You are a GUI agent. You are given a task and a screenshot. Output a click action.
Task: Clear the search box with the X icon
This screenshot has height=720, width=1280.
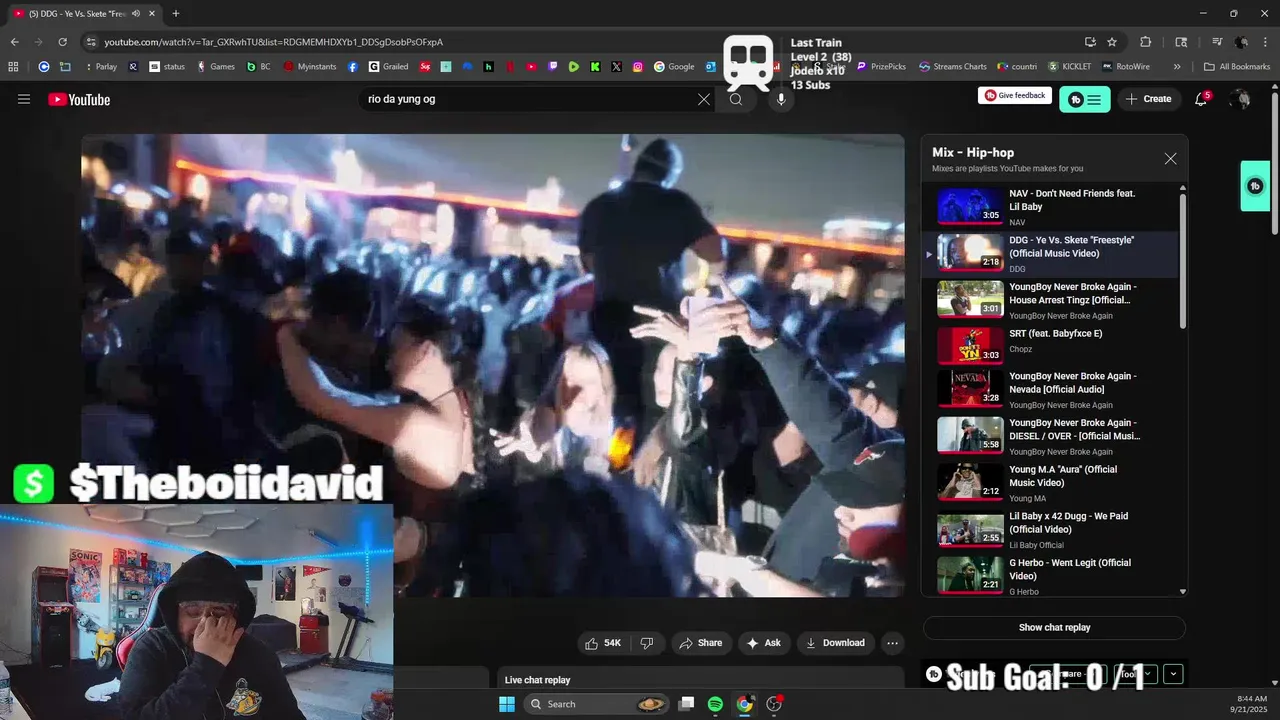704,99
